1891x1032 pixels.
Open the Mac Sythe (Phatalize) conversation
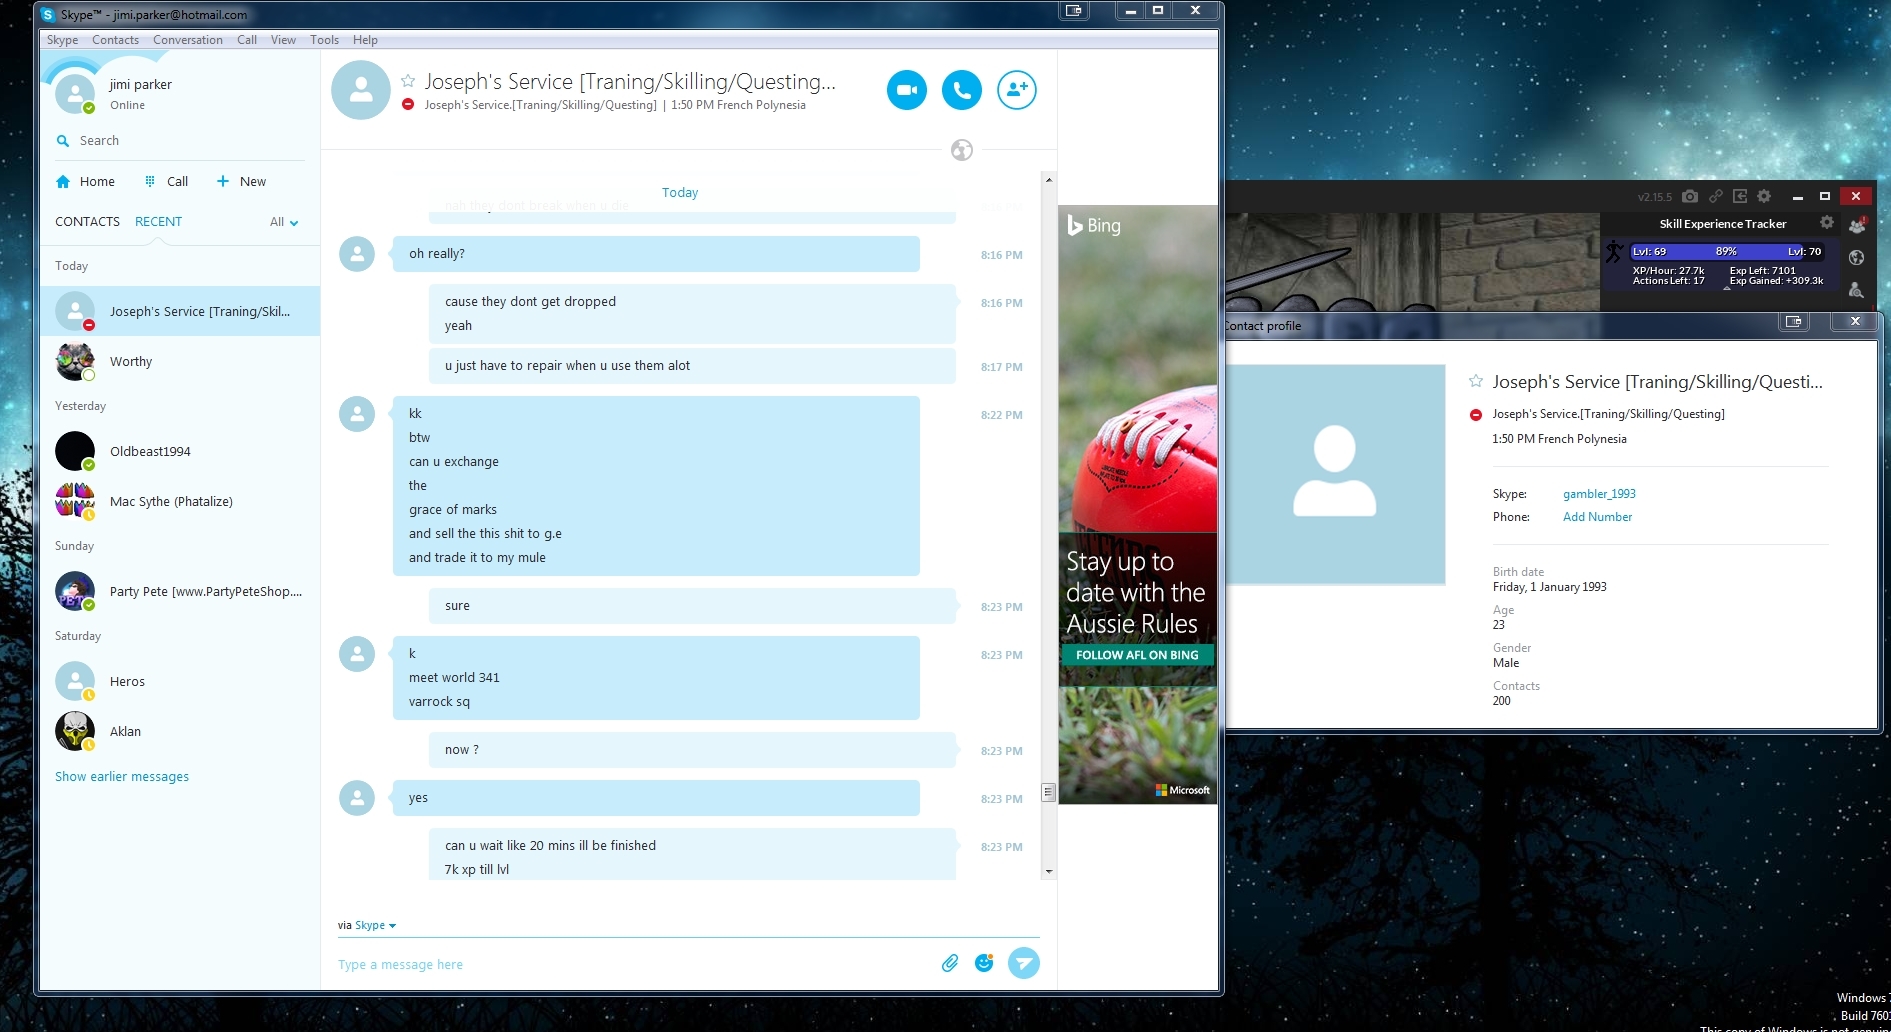(x=180, y=501)
